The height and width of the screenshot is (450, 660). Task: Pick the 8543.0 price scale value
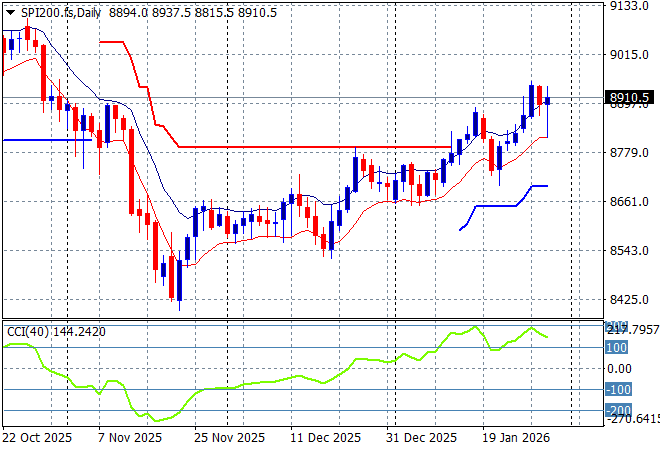(x=629, y=250)
